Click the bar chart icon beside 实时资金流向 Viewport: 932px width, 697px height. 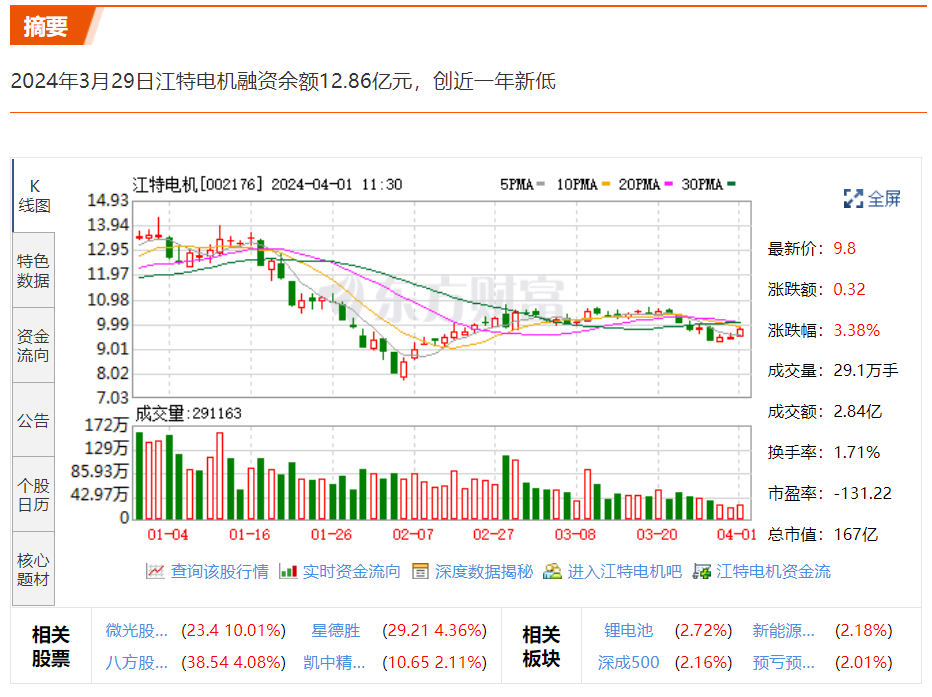[288, 572]
